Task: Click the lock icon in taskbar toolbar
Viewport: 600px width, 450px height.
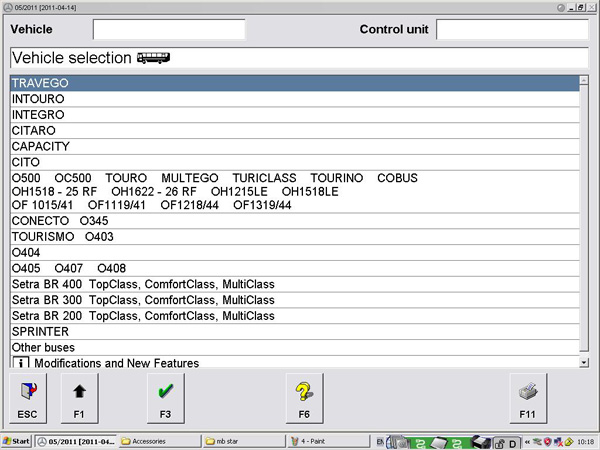Action: [x=500, y=443]
